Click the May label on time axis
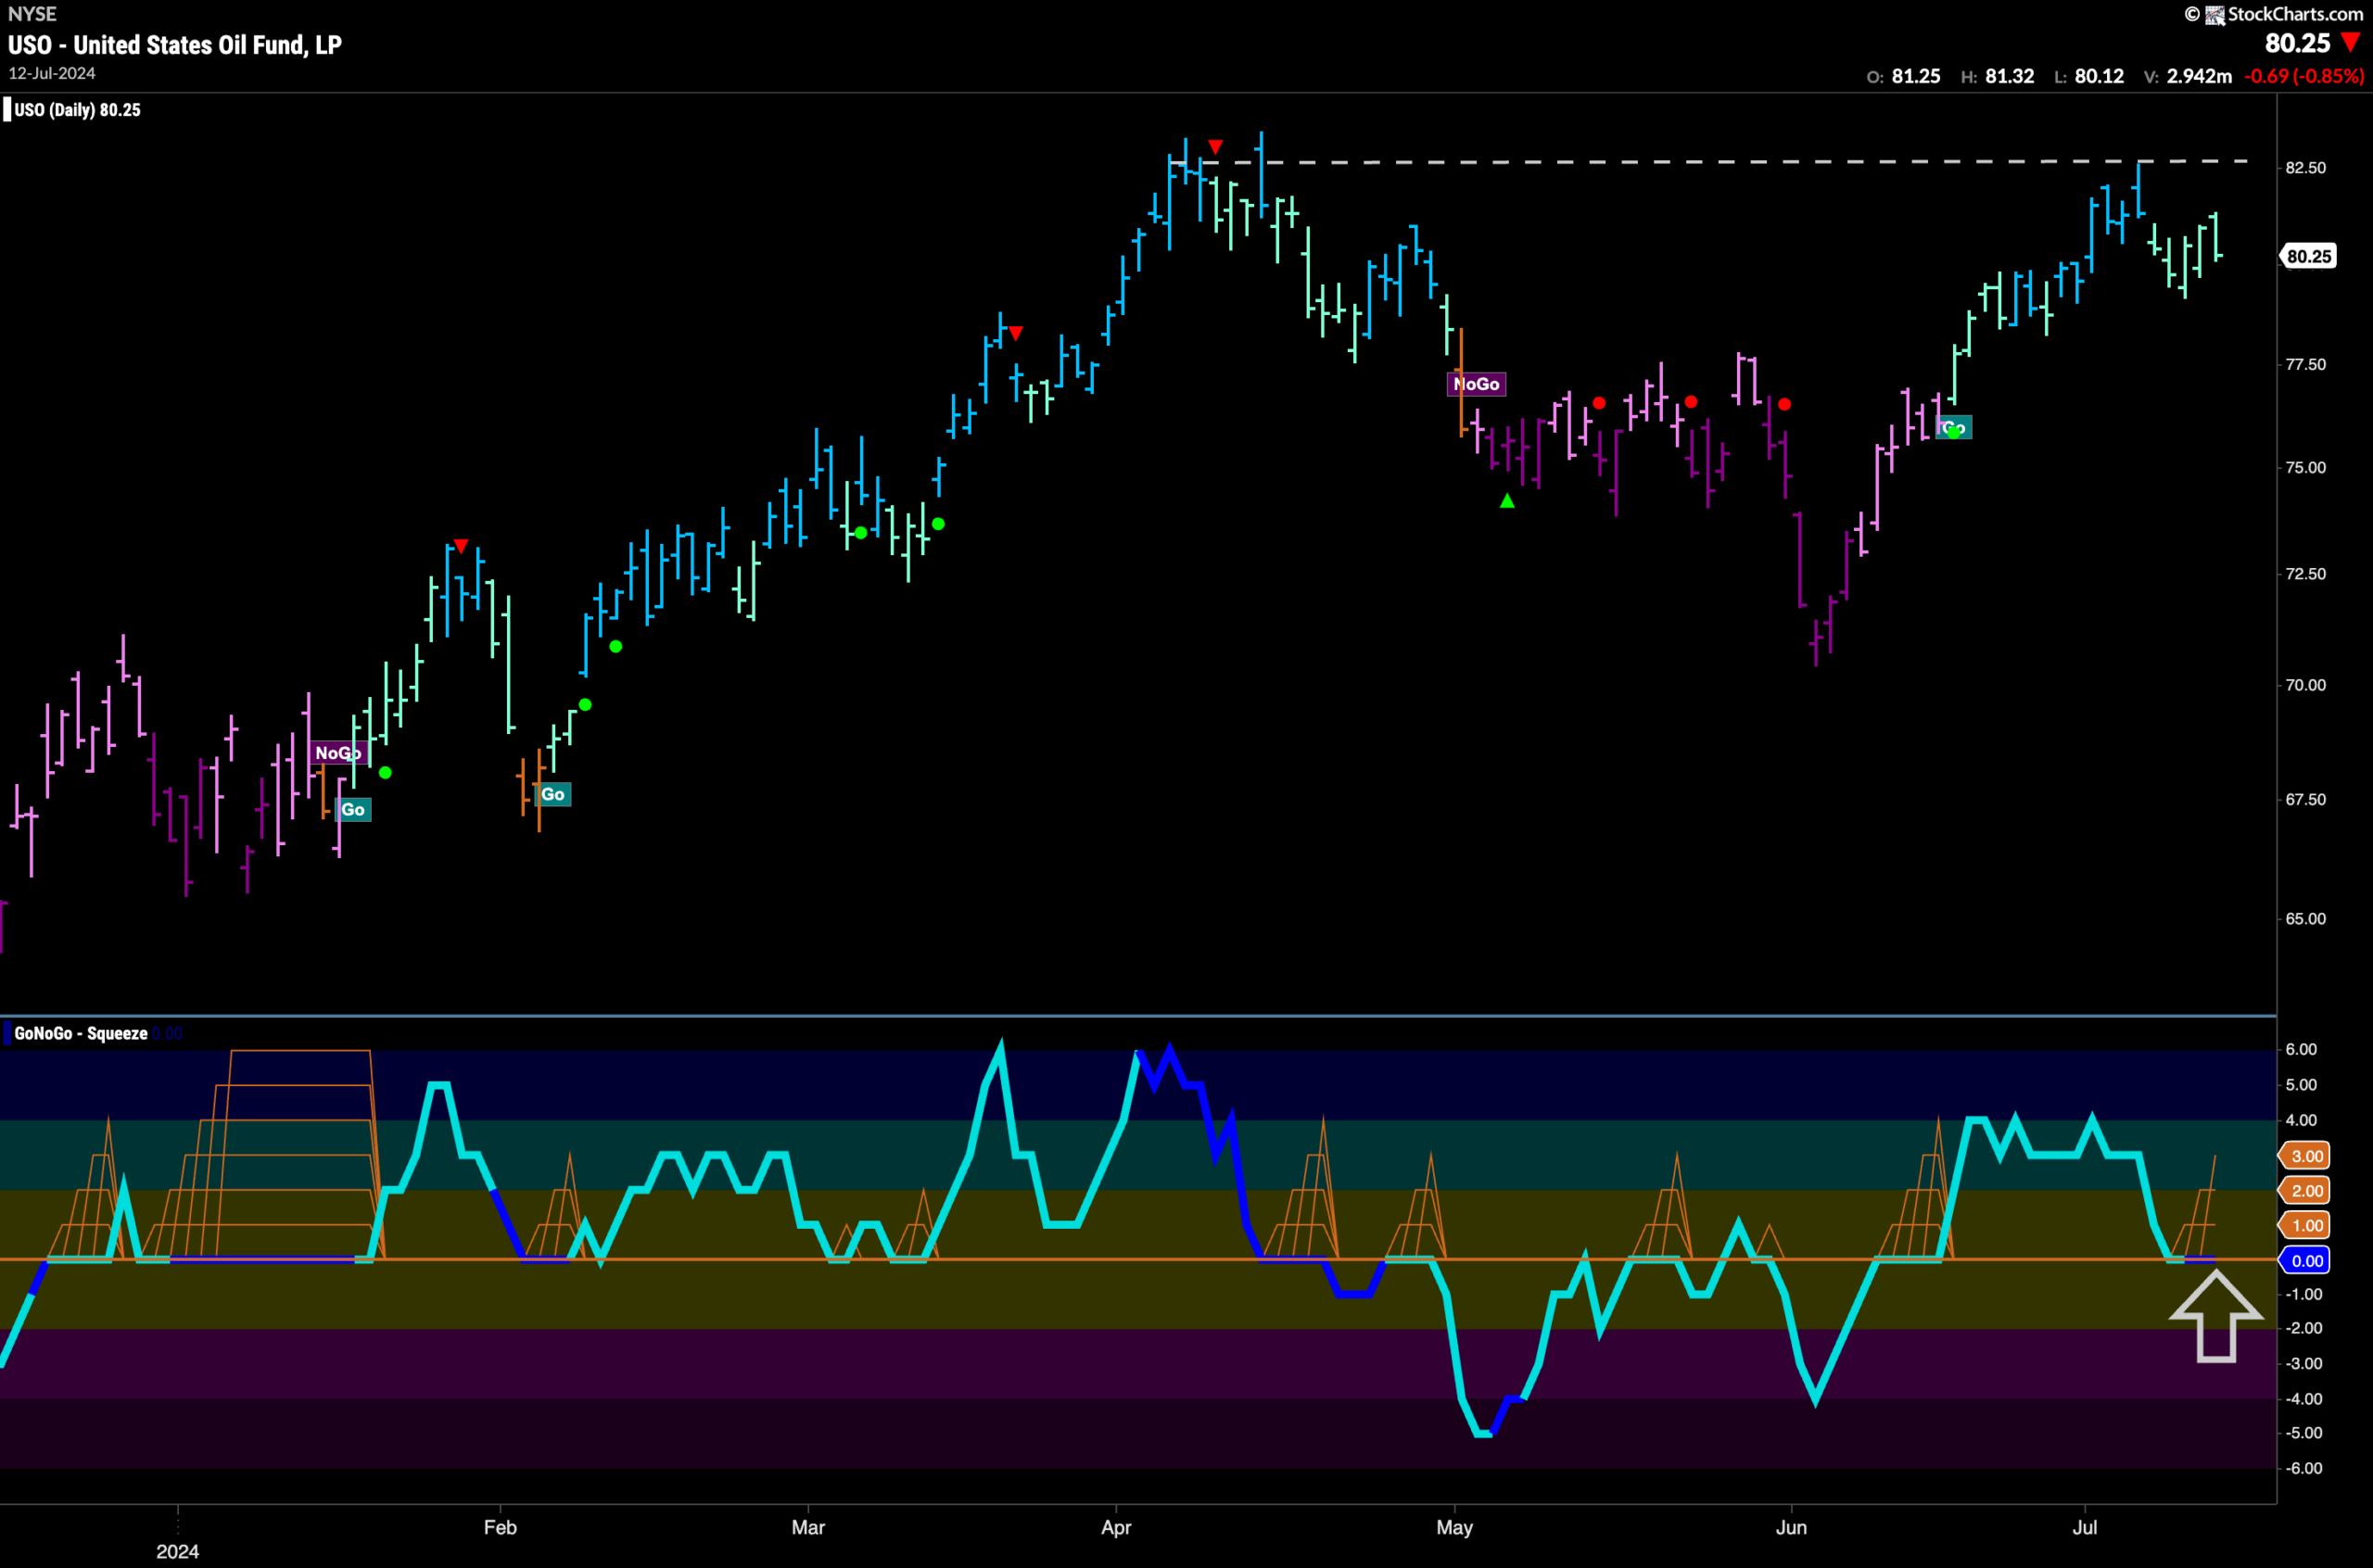The width and height of the screenshot is (2373, 1568). 1454,1527
